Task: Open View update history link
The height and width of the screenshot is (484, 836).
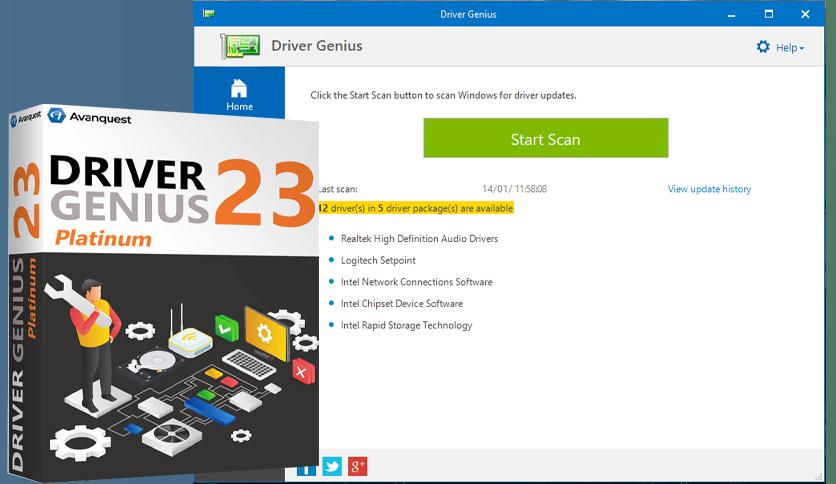Action: (709, 189)
